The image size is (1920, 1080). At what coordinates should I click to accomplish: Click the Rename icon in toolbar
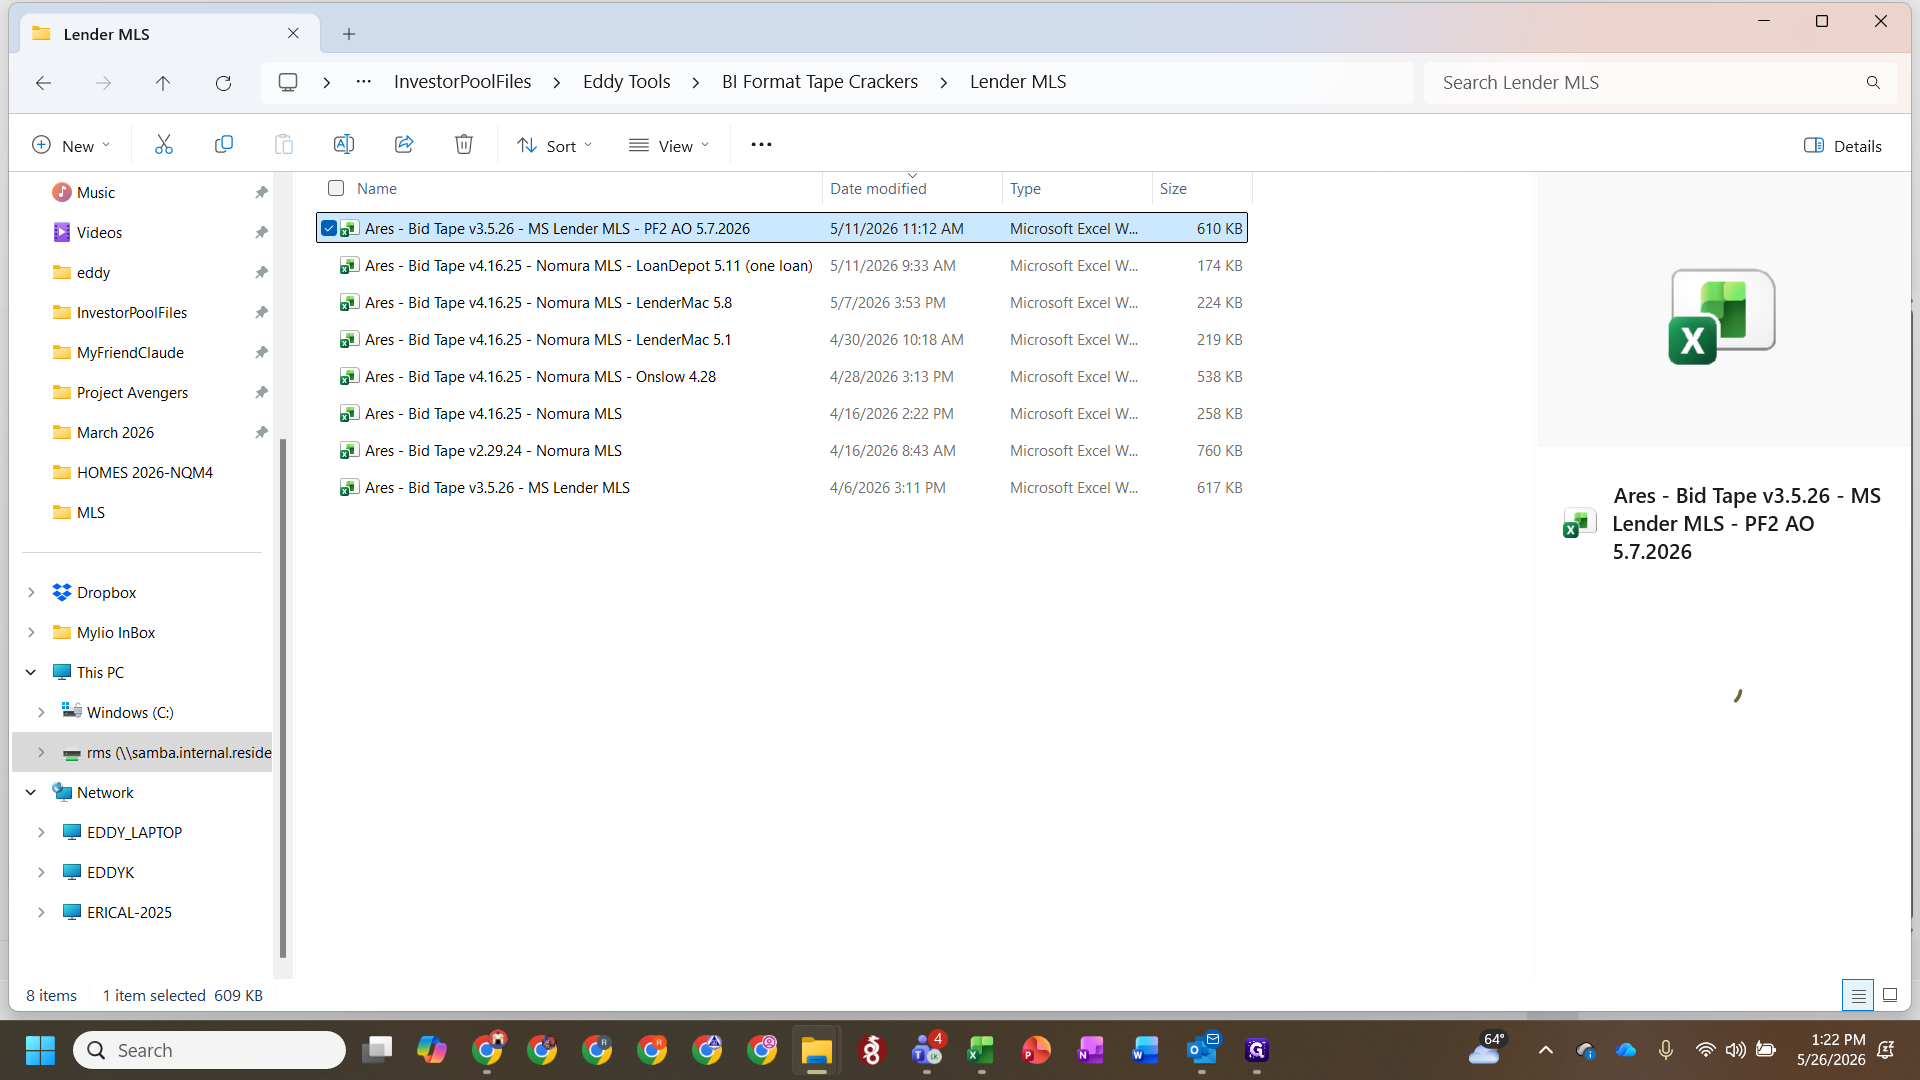[x=344, y=145]
